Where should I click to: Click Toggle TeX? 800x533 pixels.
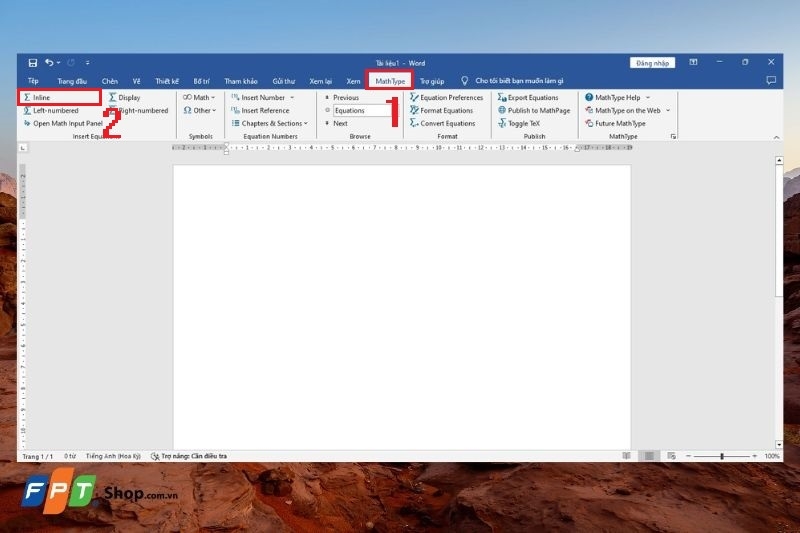point(519,123)
